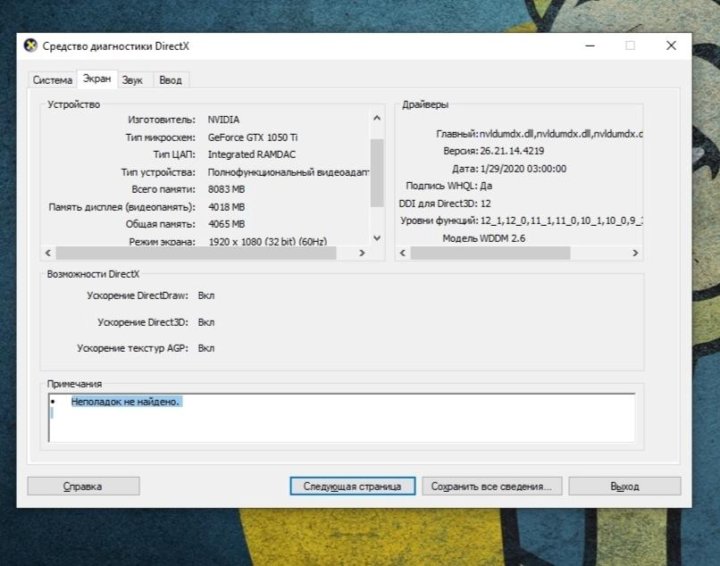Click the vertical scrollbar thumb in Устройство
720x566 pixels.
(x=377, y=170)
